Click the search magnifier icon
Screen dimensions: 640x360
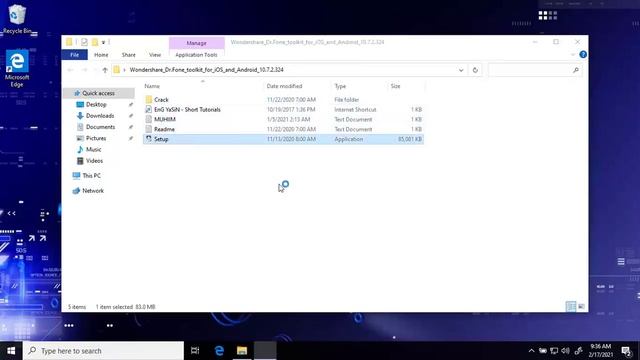(x=576, y=70)
